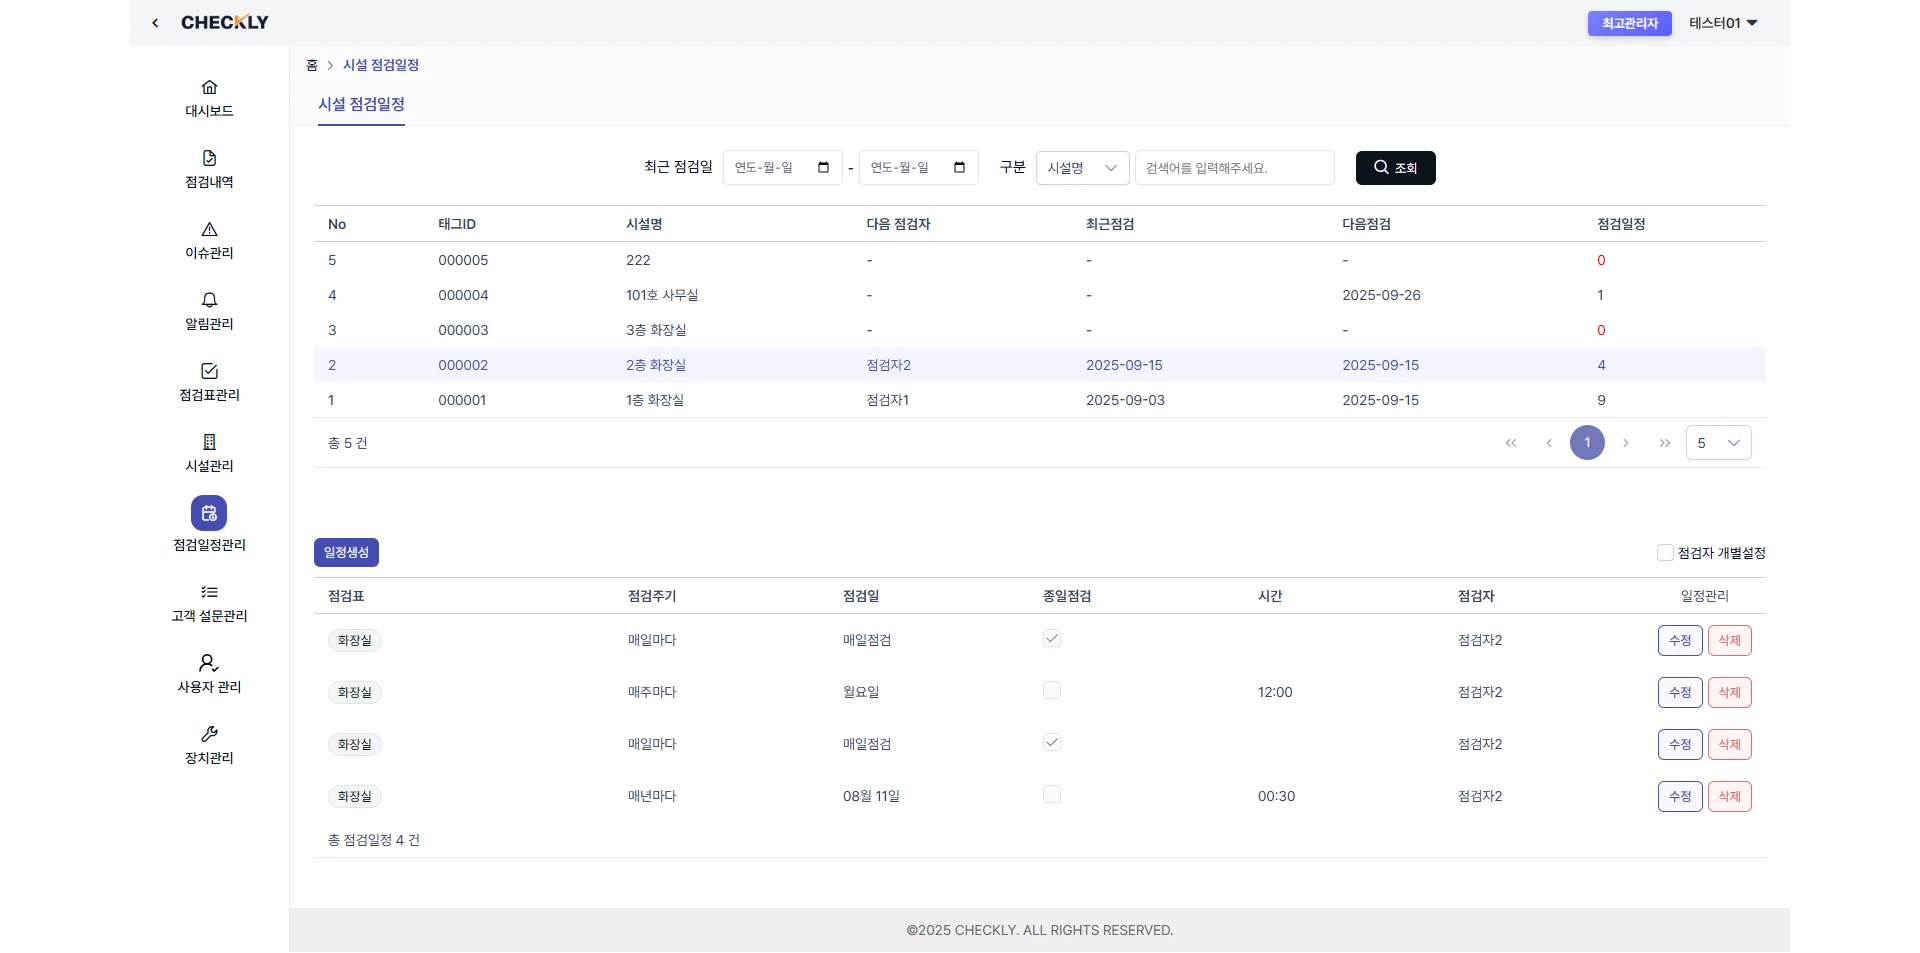Select the 101호 사무실 facility row
Viewport: 1920px width, 953px height.
click(1039, 295)
